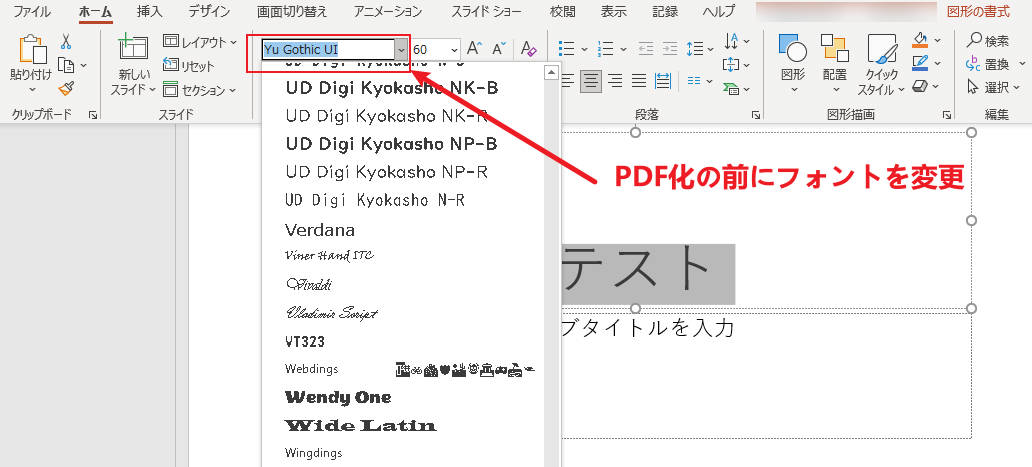Click the Shape Effects icon
The width and height of the screenshot is (1032, 467).
920,87
